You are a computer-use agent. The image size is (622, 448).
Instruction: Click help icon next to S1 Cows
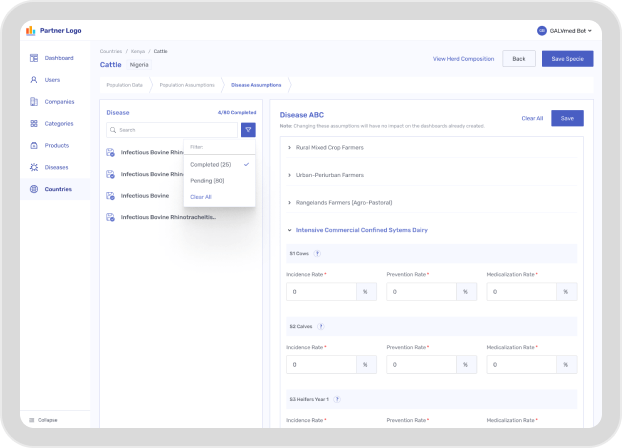click(317, 253)
